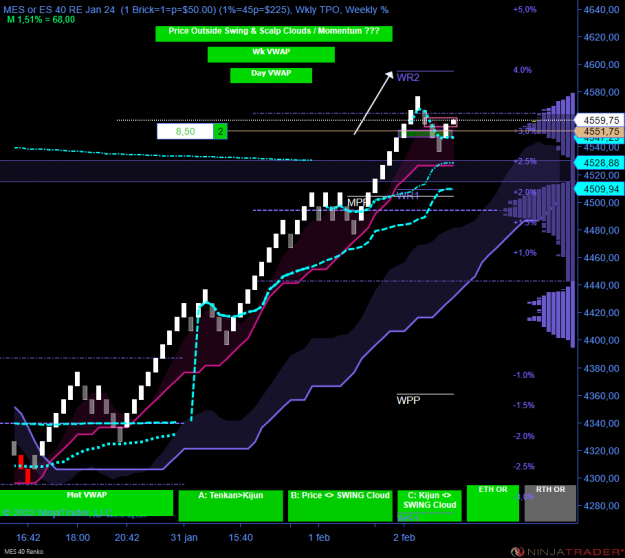625x558 pixels.
Task: Click the +2,5% weekly percent label
Action: pyautogui.click(x=525, y=161)
